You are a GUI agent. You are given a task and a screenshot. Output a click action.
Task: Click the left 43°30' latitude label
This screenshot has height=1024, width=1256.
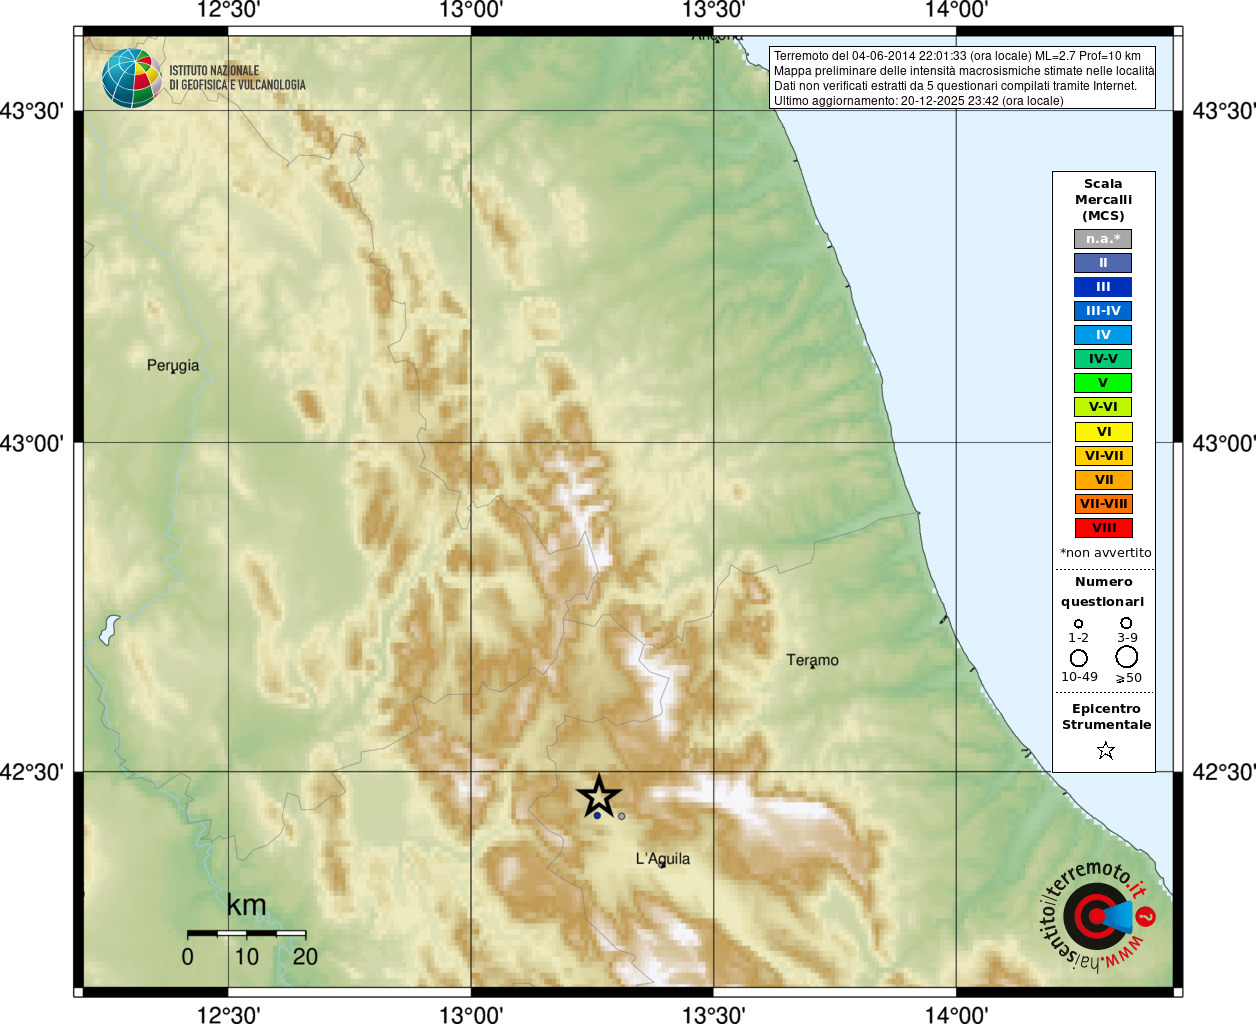[x=32, y=111]
